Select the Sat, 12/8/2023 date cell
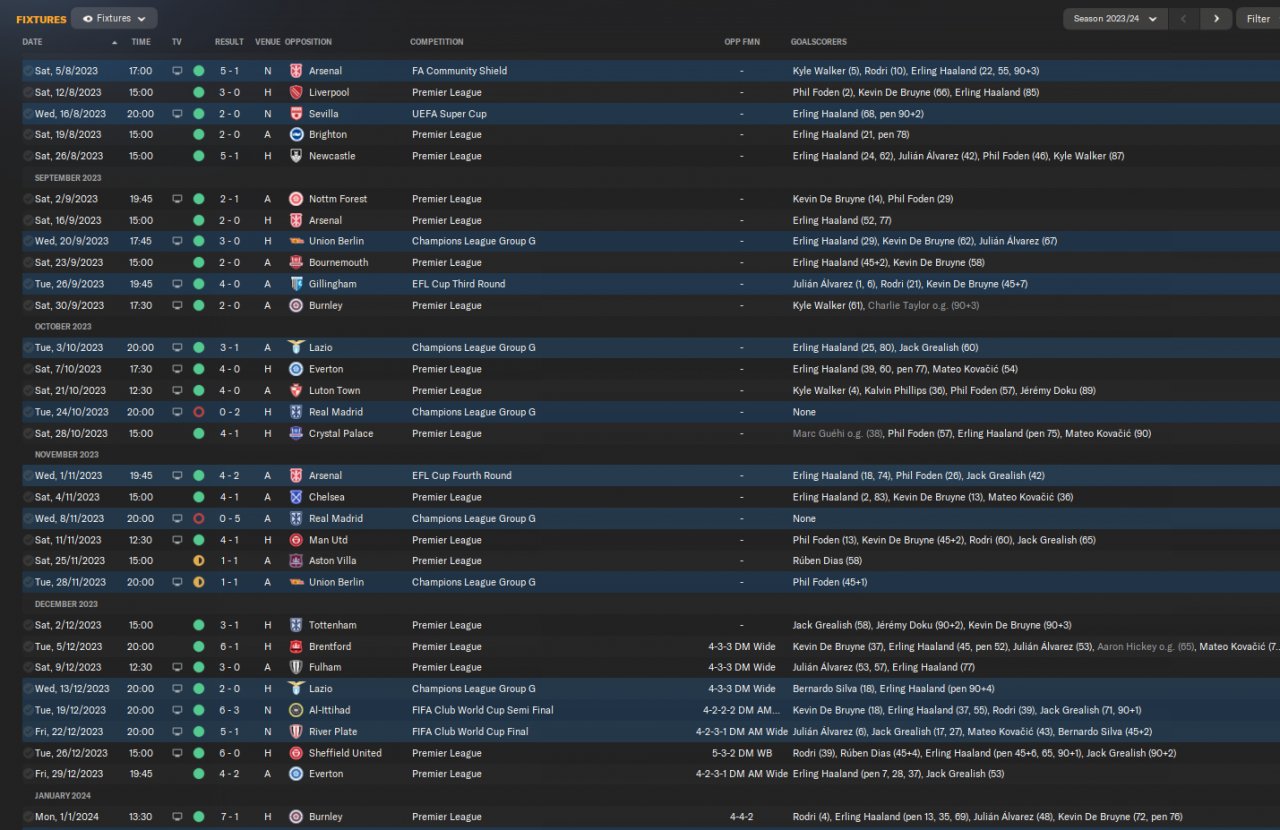This screenshot has height=830, width=1280. [x=68, y=92]
